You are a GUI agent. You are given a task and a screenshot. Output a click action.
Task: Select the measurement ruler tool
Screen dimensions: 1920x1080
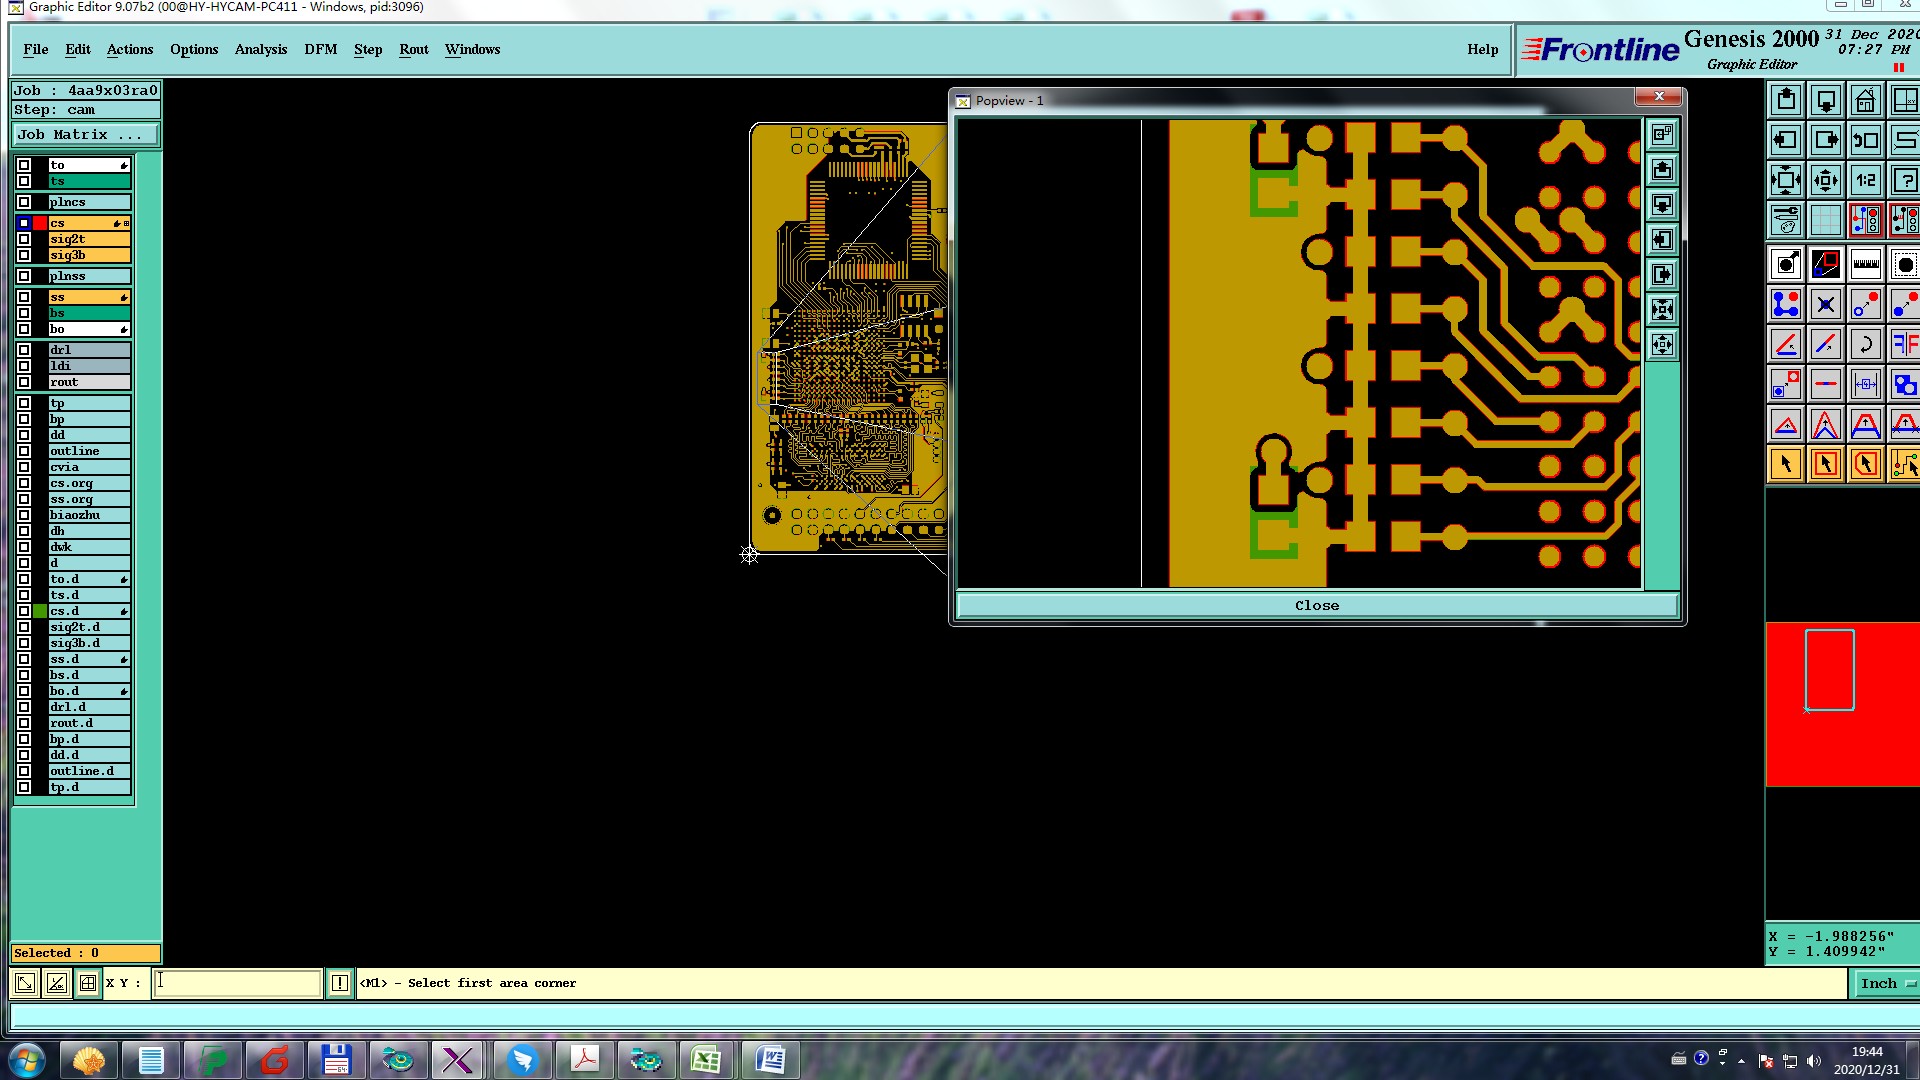pyautogui.click(x=1865, y=264)
